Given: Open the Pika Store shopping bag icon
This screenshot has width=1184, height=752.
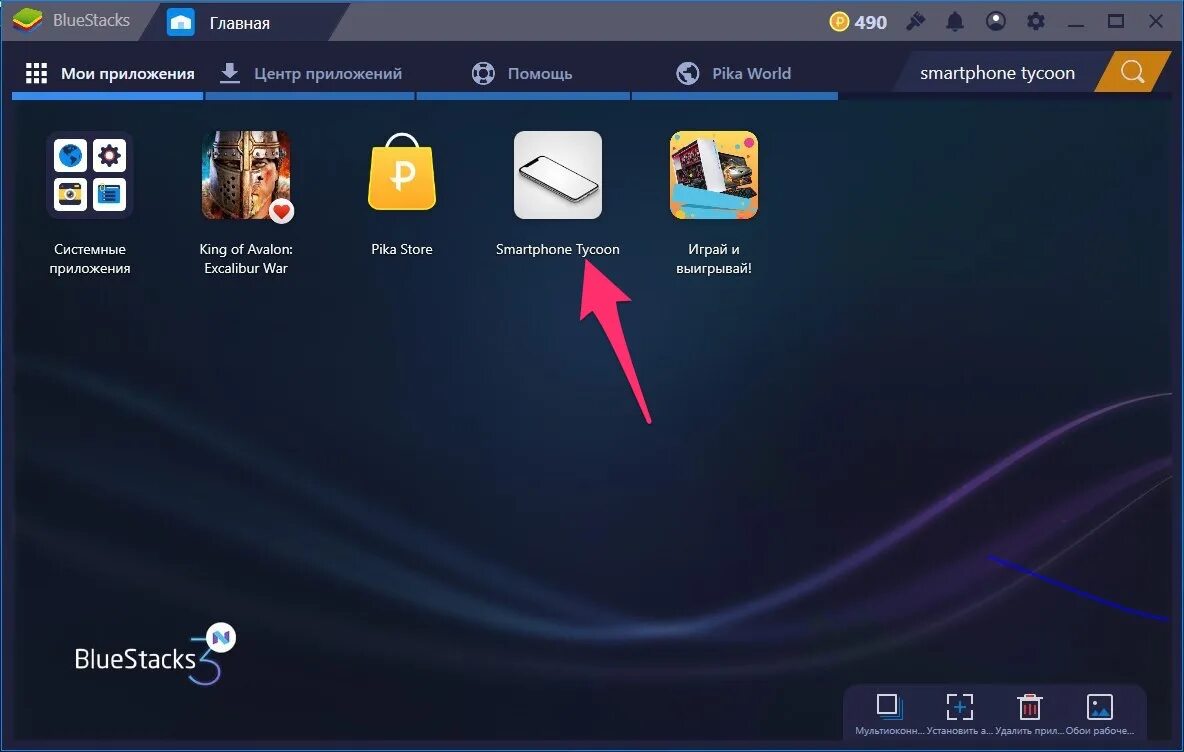Looking at the screenshot, I should coord(402,172).
